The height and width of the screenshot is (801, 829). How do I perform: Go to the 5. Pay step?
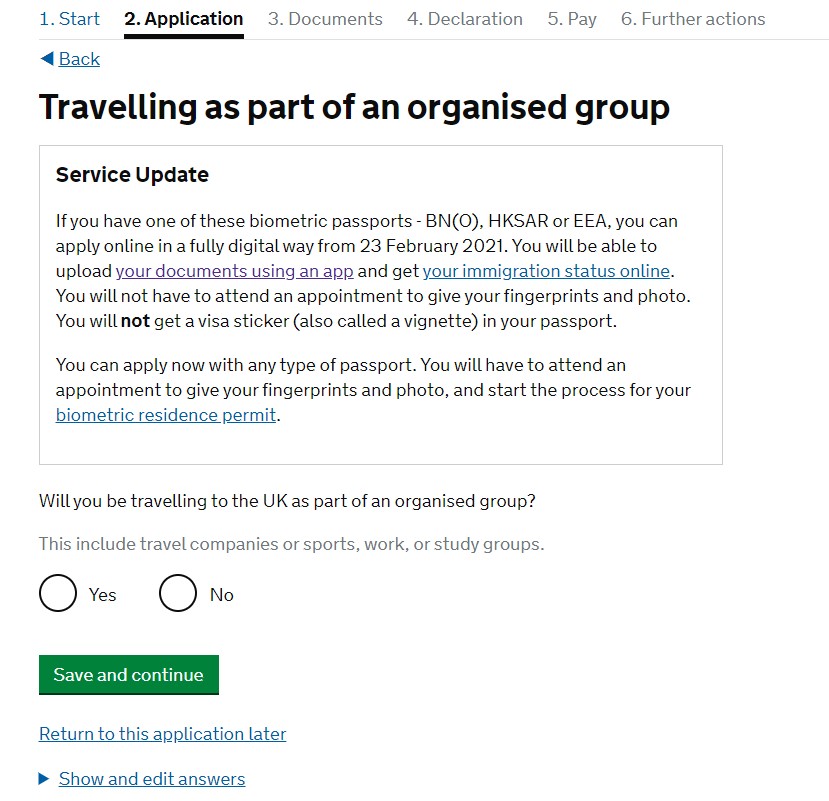pos(571,19)
